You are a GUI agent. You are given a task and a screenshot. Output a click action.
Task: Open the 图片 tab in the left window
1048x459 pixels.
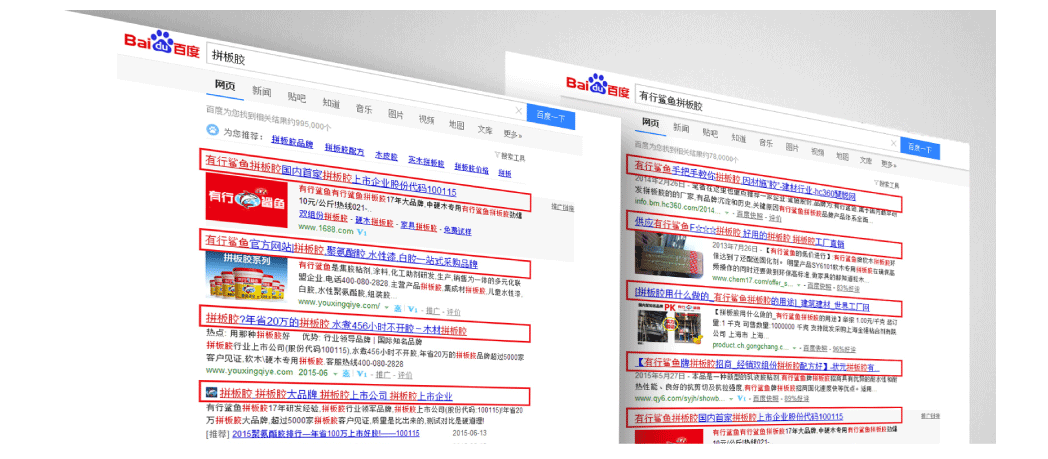pos(396,114)
